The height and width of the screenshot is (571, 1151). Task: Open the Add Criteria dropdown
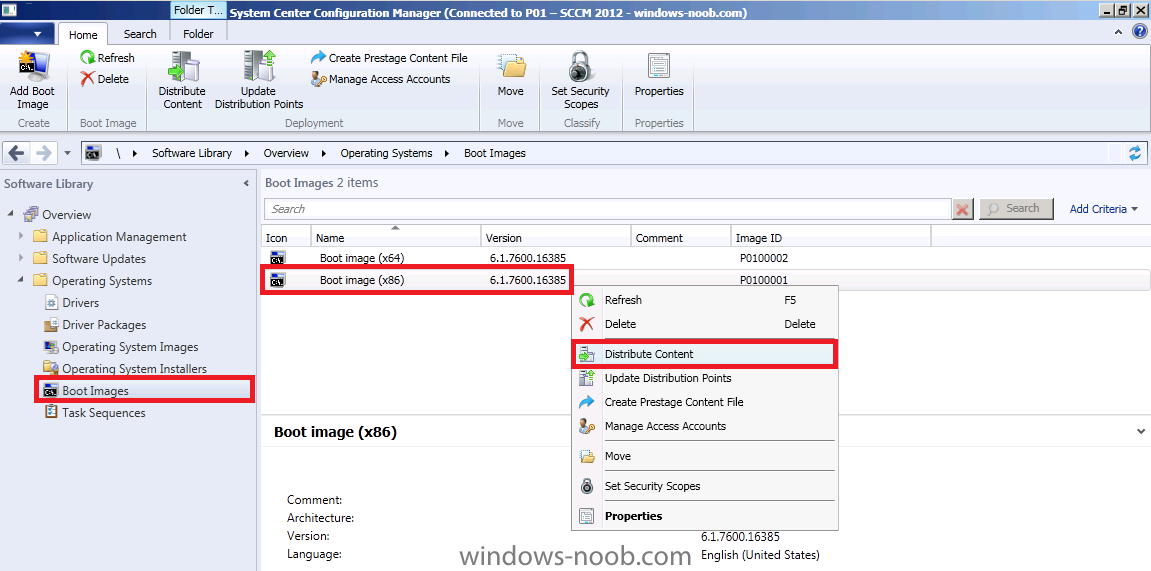1103,209
